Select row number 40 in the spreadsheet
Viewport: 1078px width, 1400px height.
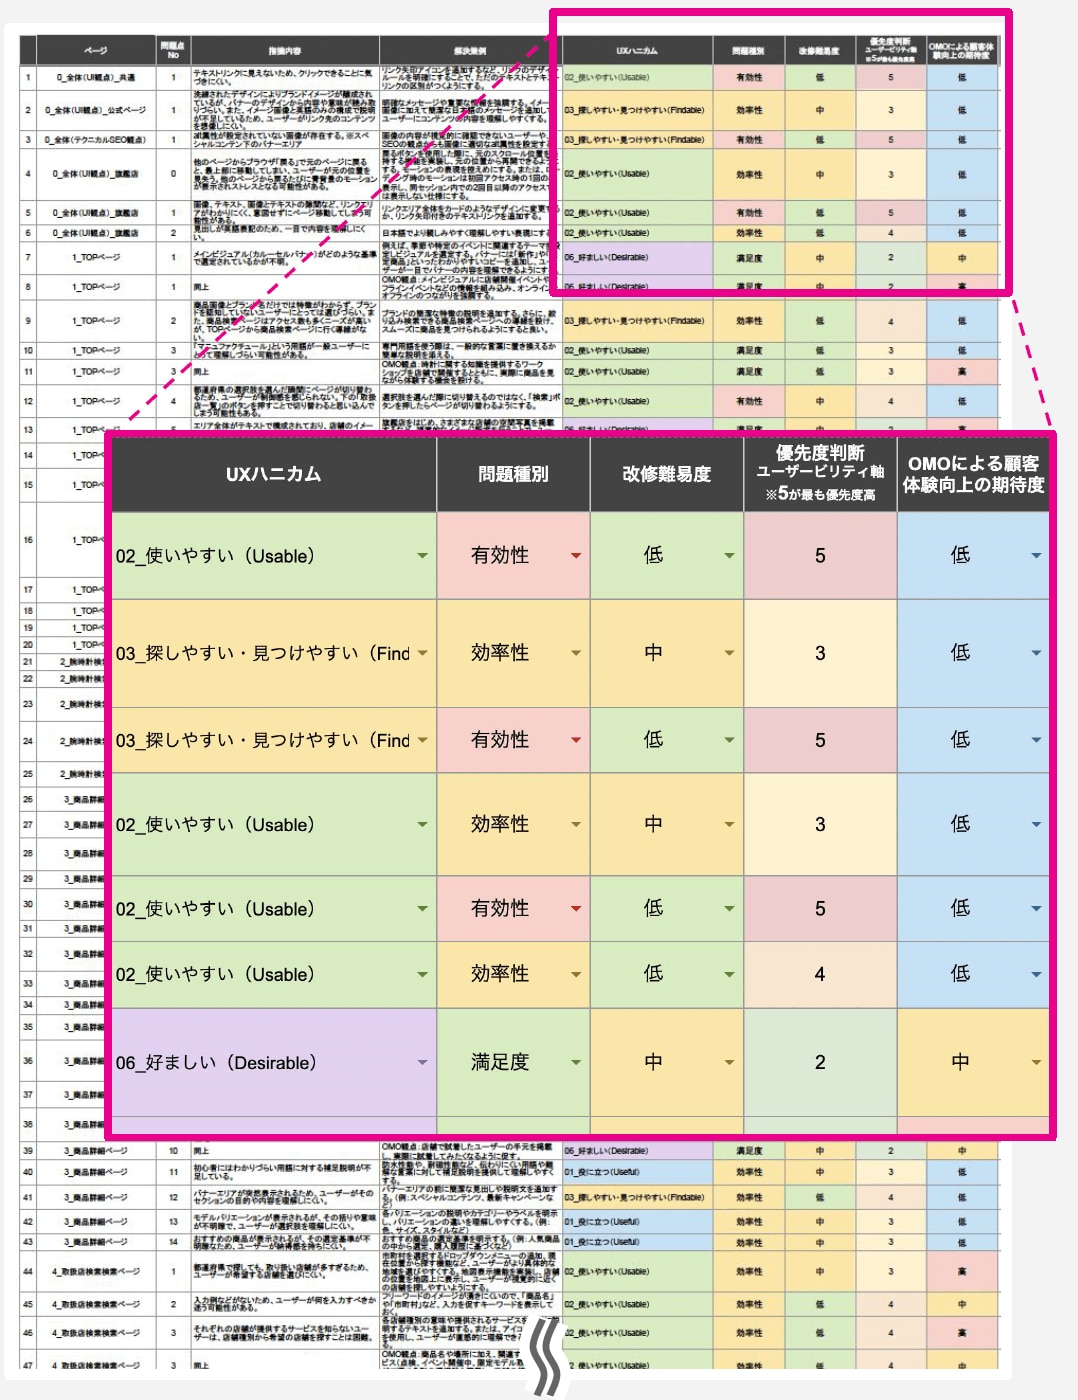click(28, 1172)
